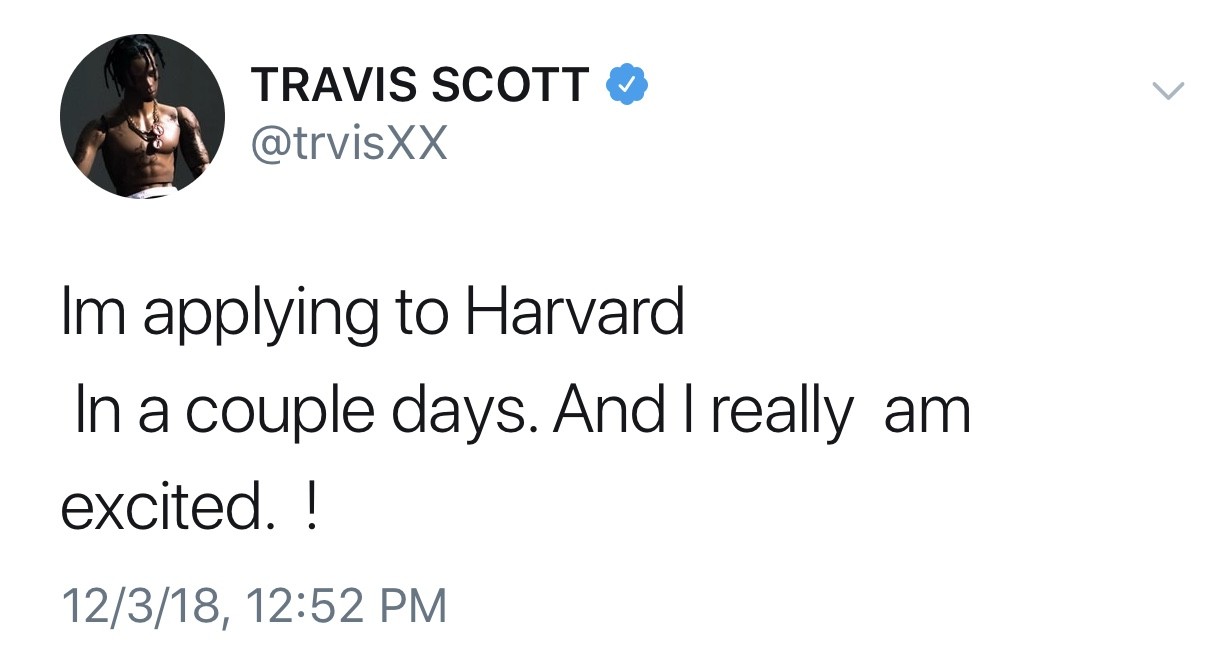Click the word "And" in the tweet
The height and width of the screenshot is (654, 1220).
point(612,409)
